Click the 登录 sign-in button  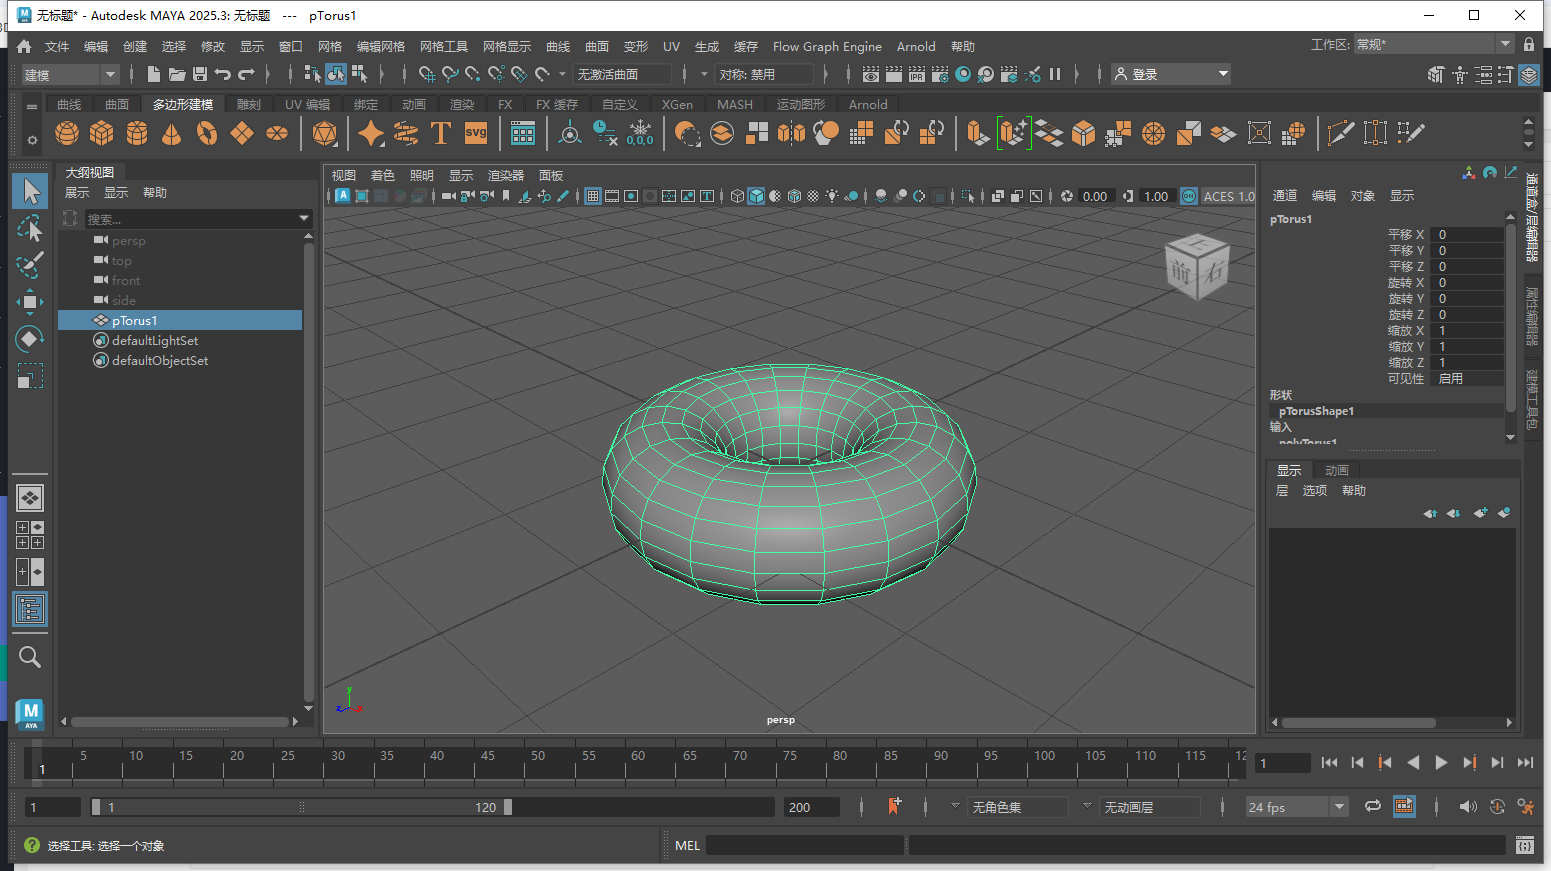[x=1171, y=74]
